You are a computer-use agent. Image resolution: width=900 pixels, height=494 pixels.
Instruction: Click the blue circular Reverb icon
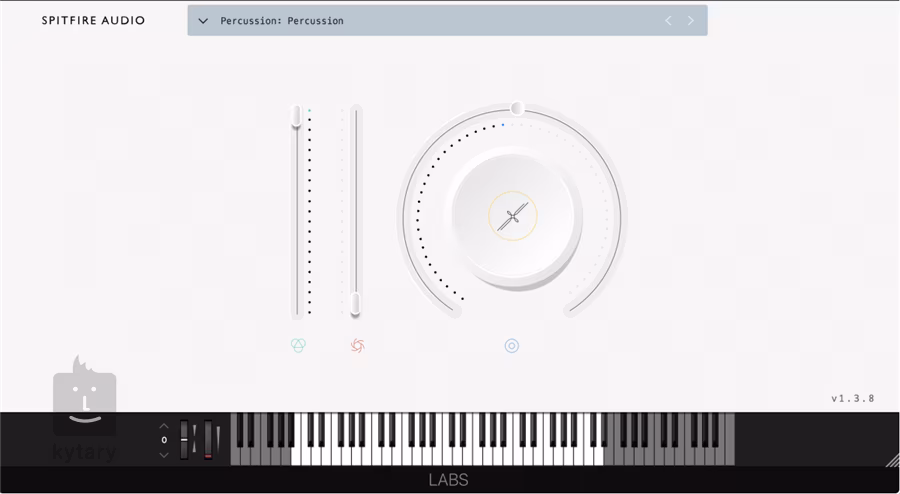[x=511, y=345]
